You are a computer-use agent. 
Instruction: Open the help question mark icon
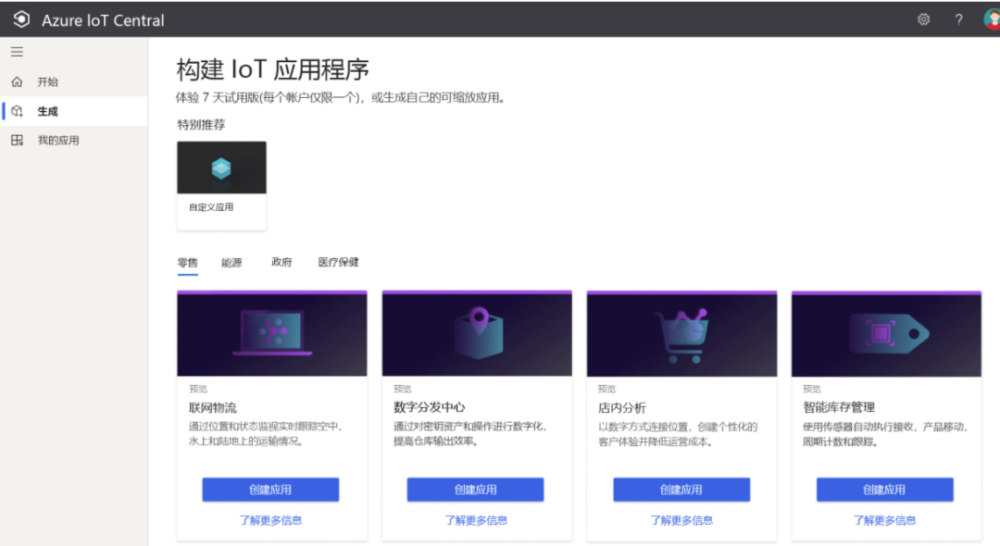(959, 20)
